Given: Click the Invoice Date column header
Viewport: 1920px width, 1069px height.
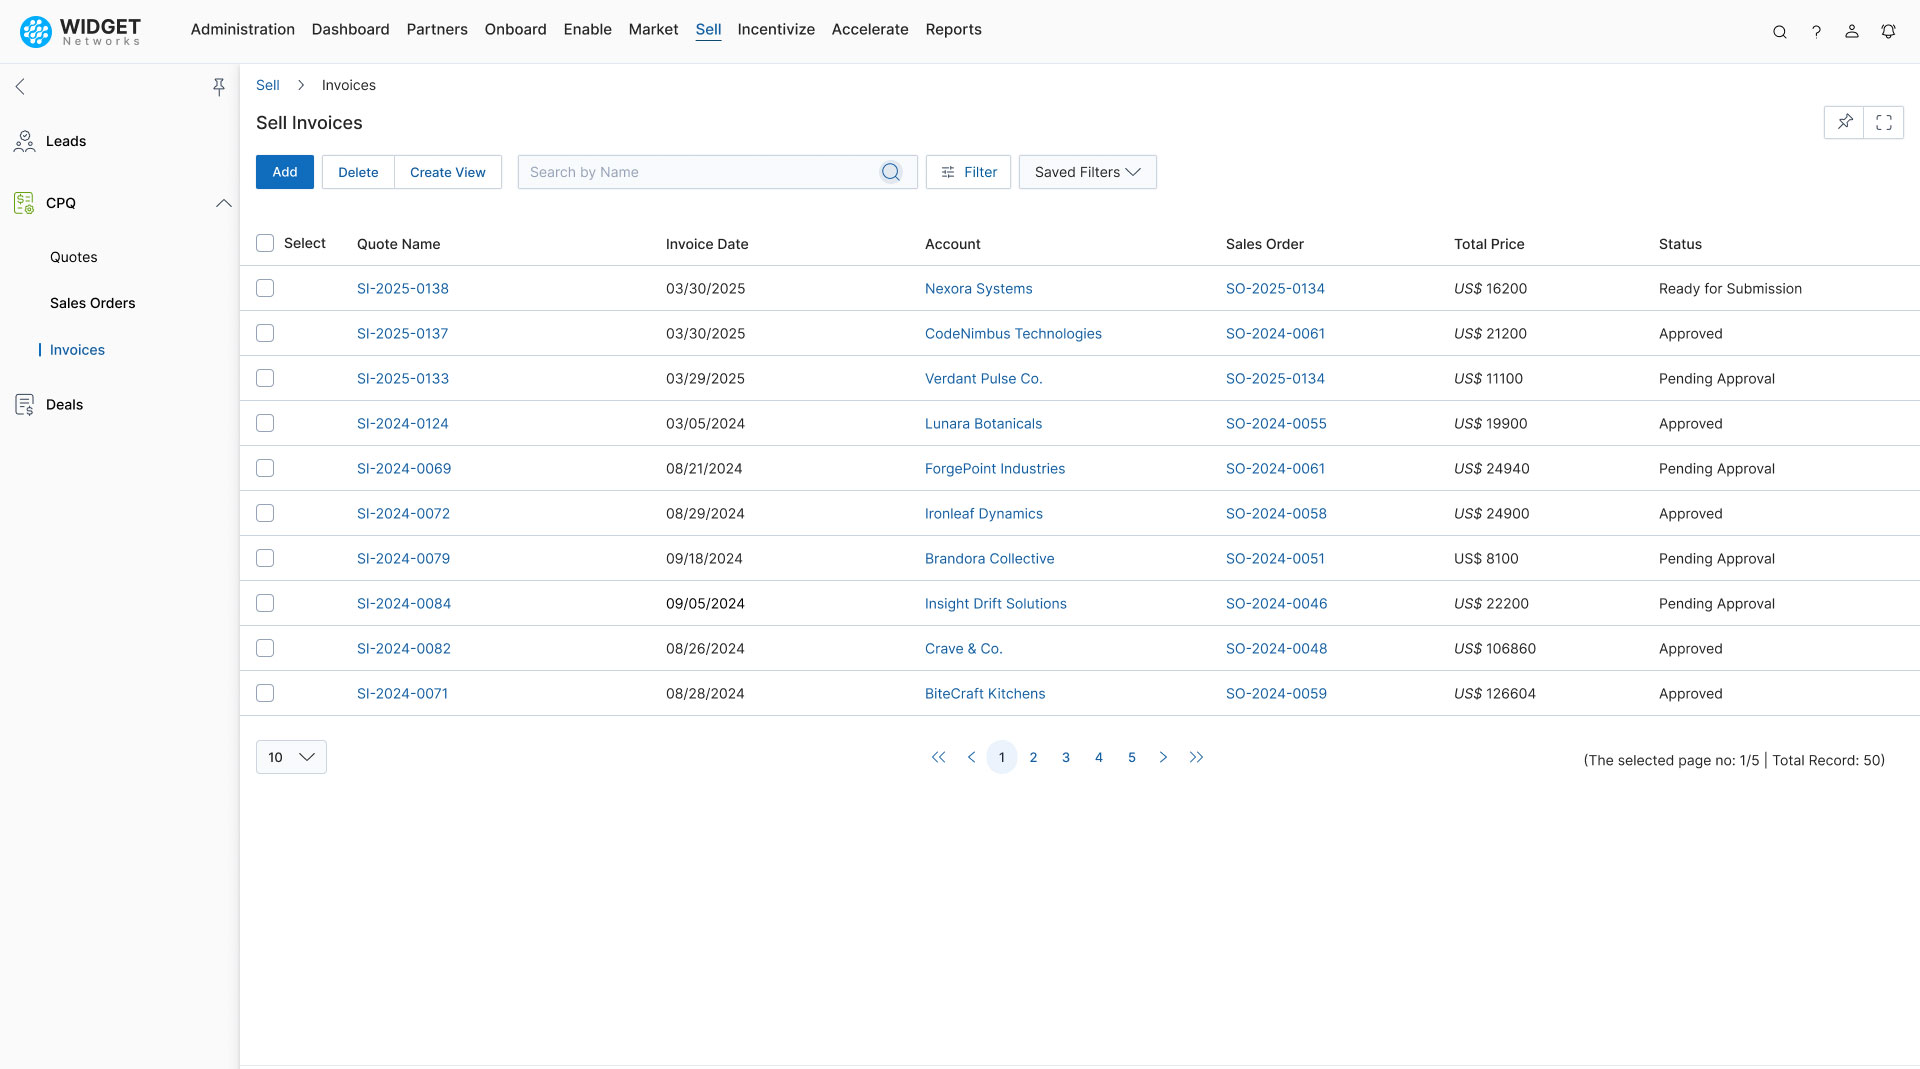Looking at the screenshot, I should coord(707,244).
